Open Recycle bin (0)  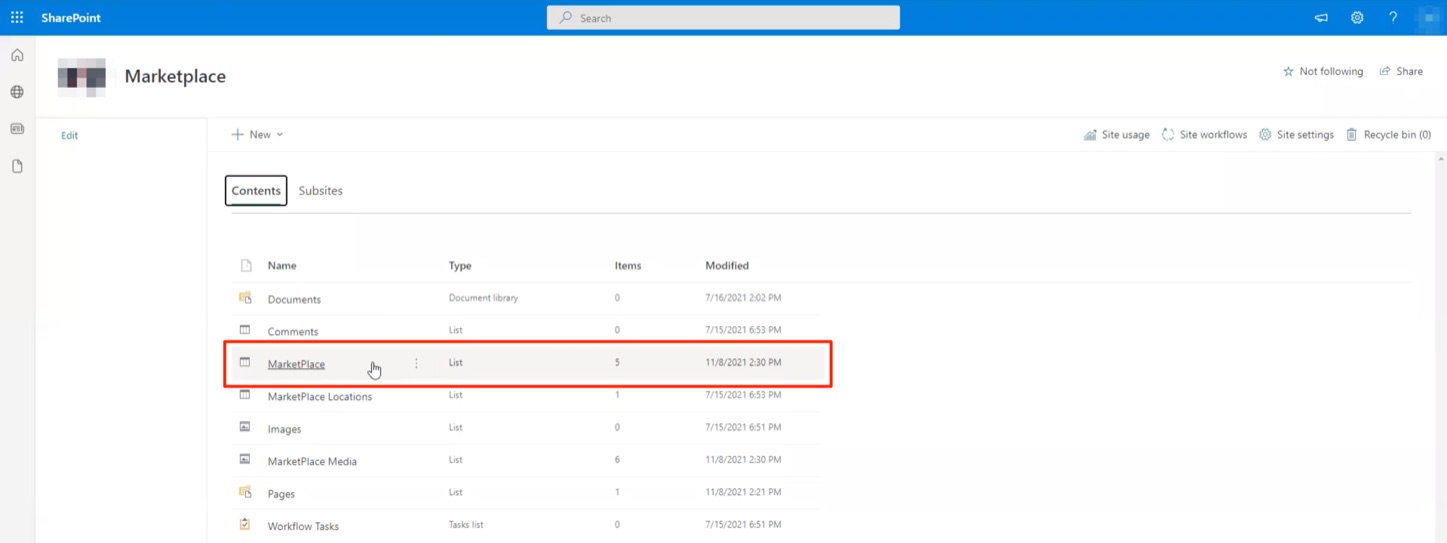click(x=1388, y=134)
